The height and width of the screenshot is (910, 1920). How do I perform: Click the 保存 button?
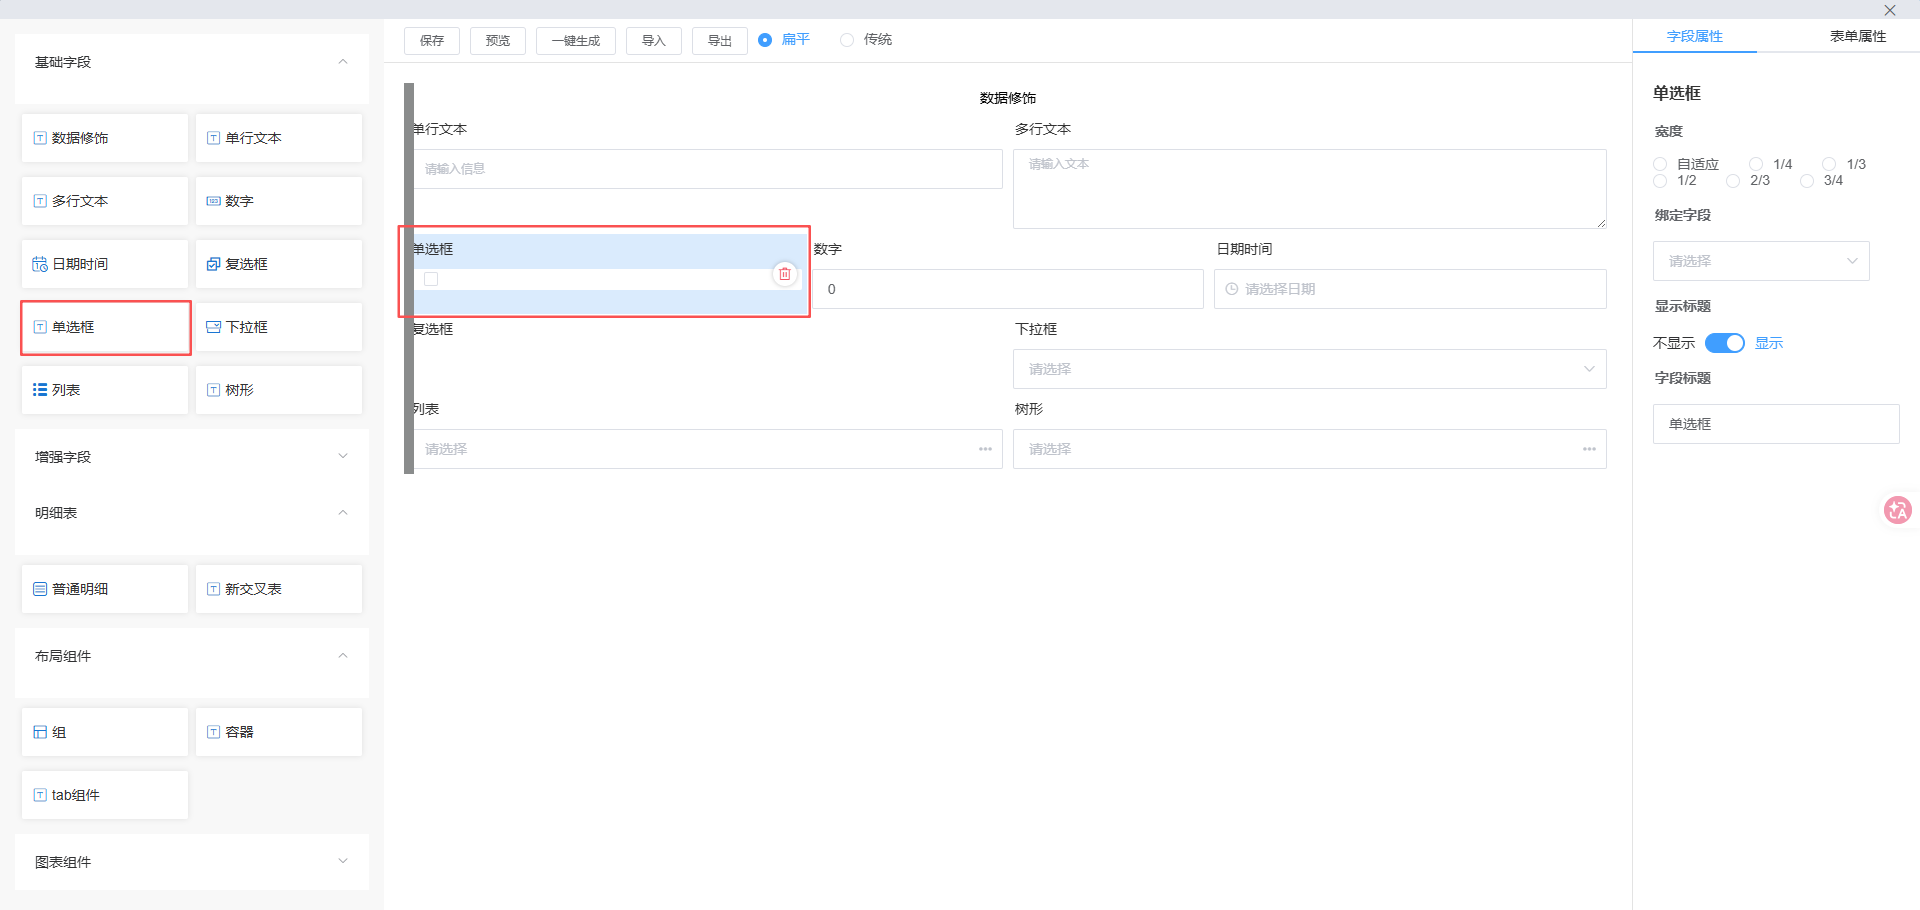coord(432,41)
